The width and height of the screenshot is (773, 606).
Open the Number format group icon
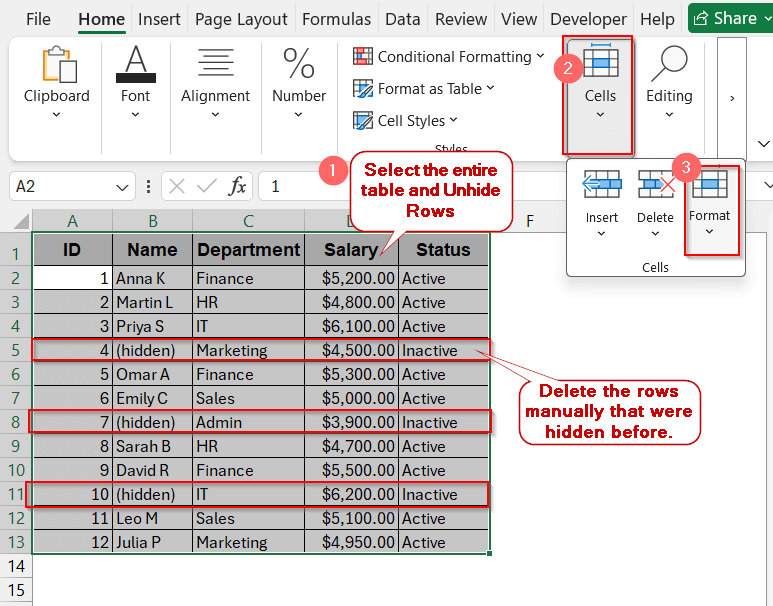coord(299,66)
